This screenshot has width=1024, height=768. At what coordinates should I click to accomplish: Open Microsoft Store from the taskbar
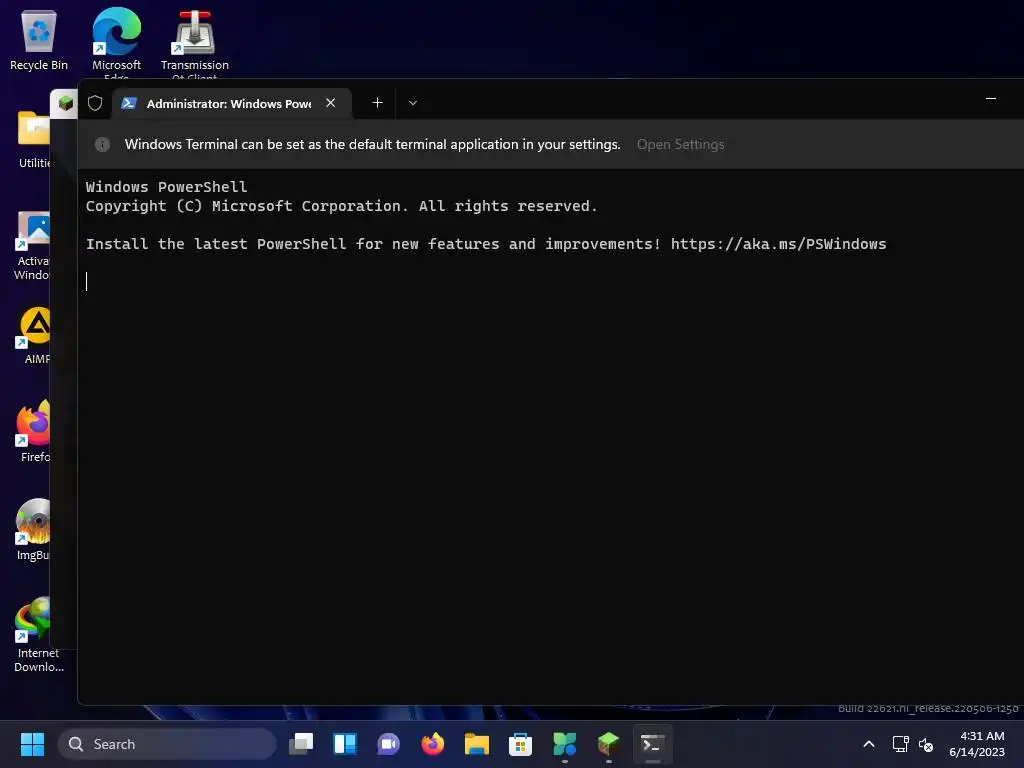tap(520, 744)
